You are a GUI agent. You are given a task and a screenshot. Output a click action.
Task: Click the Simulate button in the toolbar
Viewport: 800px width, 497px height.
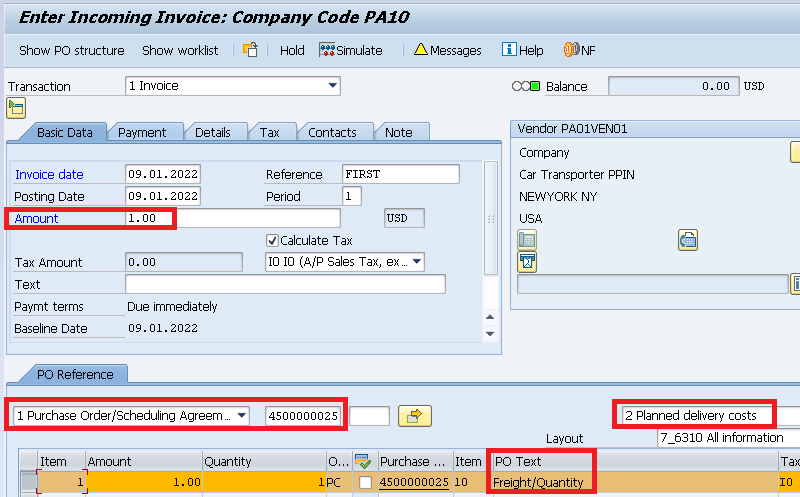tap(350, 50)
